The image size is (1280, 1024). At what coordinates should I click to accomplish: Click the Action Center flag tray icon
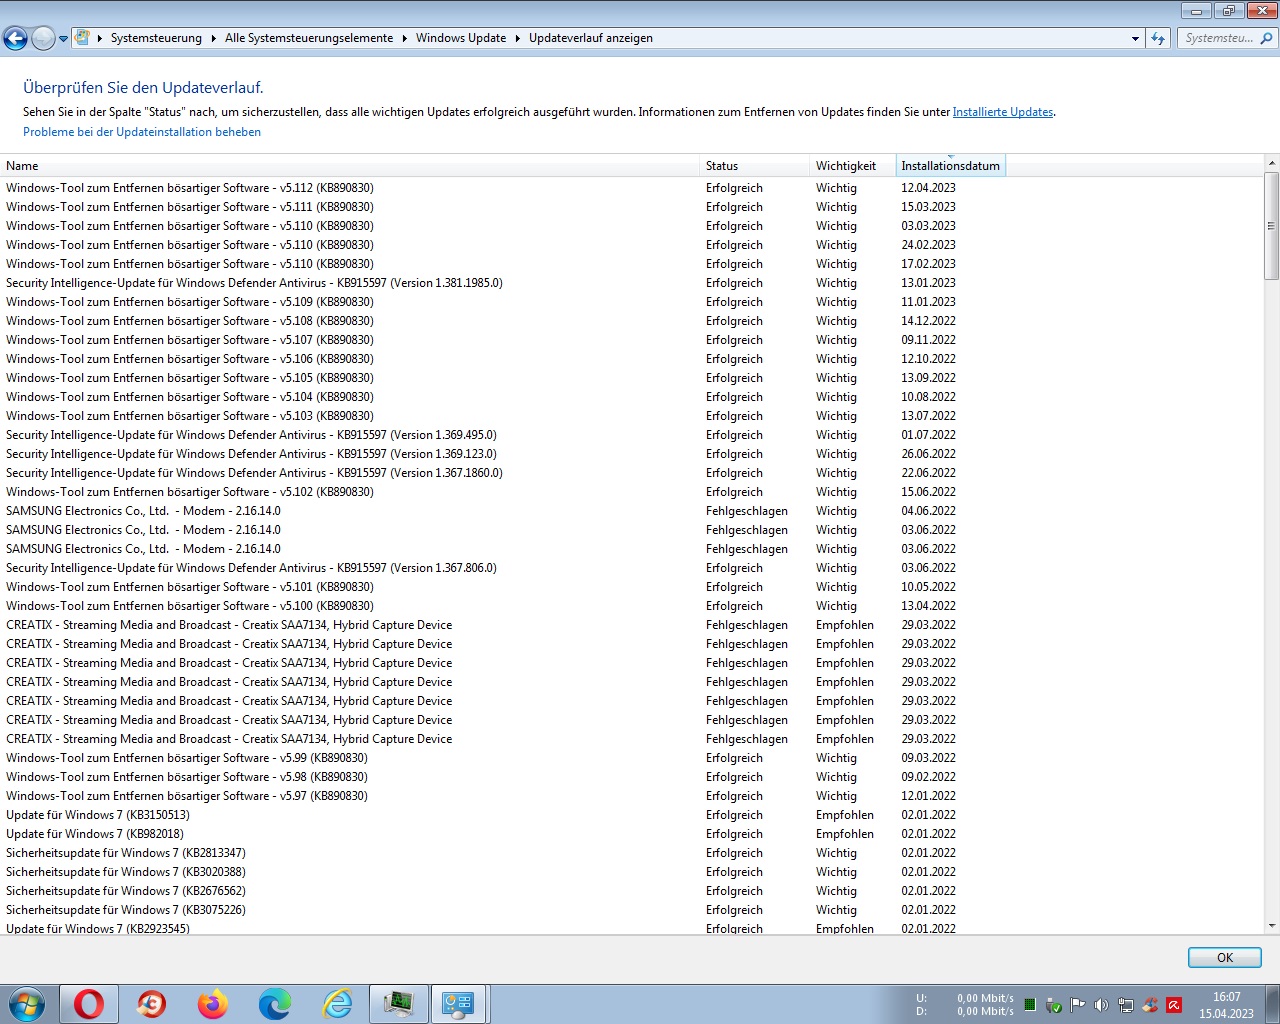tap(1077, 1005)
